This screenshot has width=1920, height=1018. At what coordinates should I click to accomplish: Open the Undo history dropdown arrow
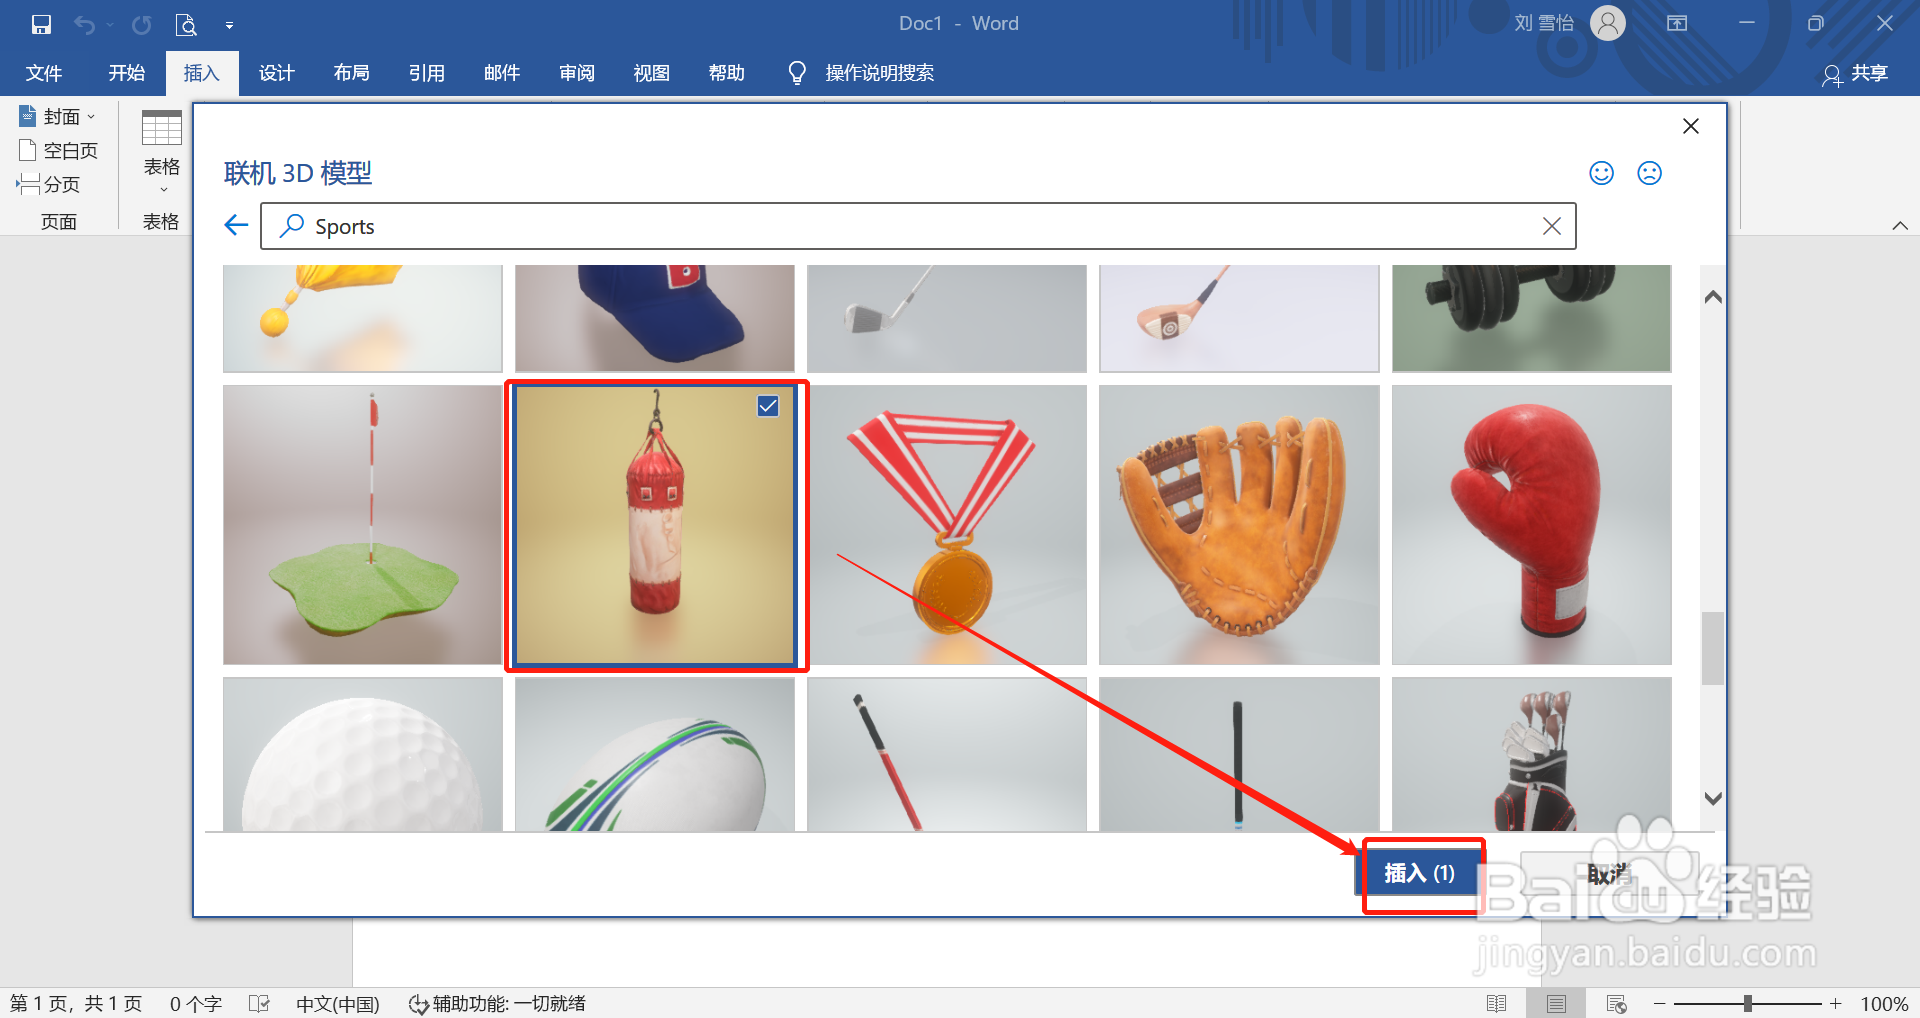pos(110,24)
